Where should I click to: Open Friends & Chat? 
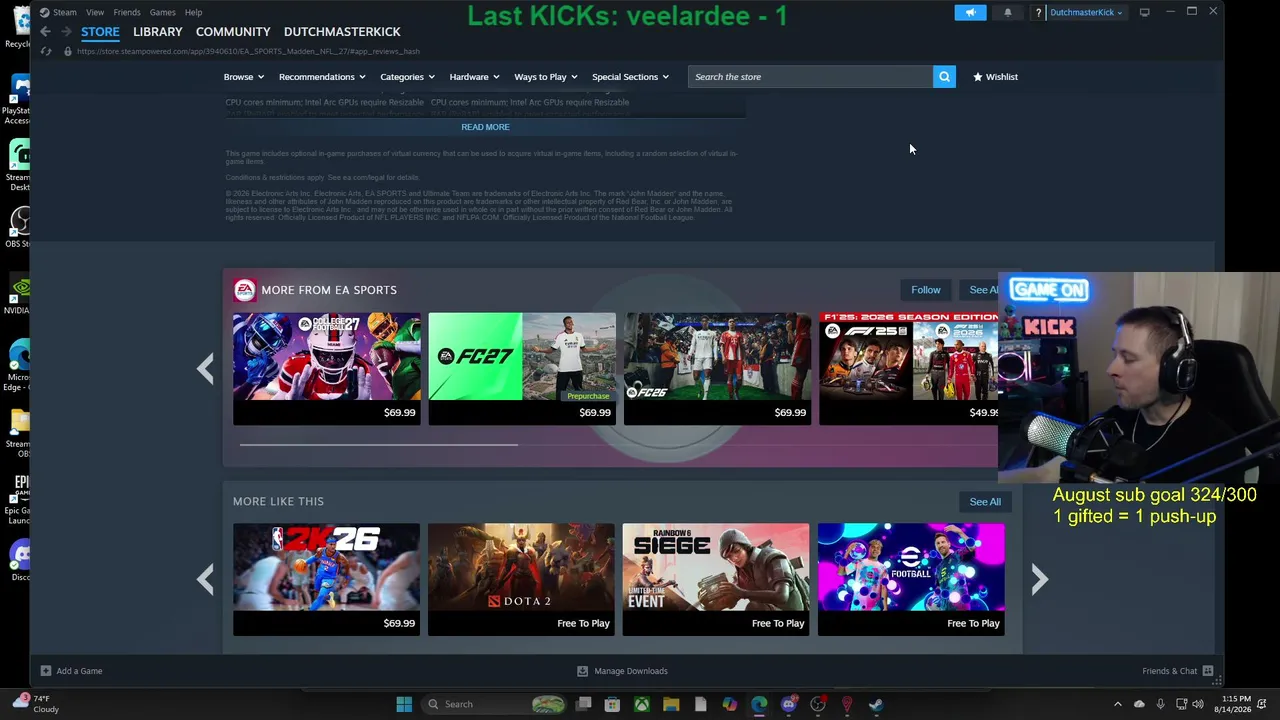tap(1170, 671)
